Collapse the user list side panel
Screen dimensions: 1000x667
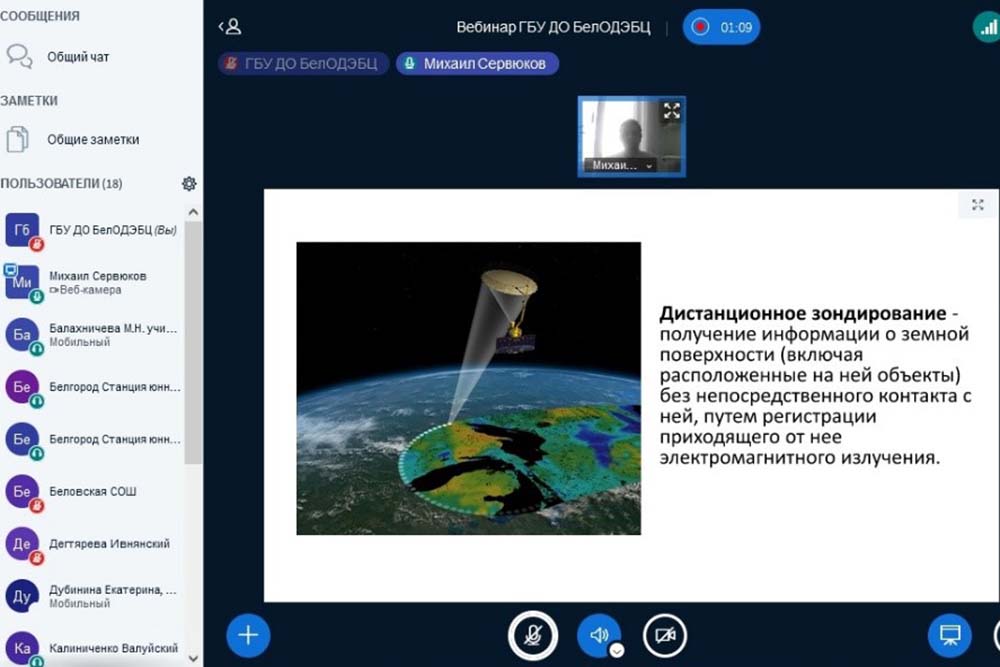(229, 27)
